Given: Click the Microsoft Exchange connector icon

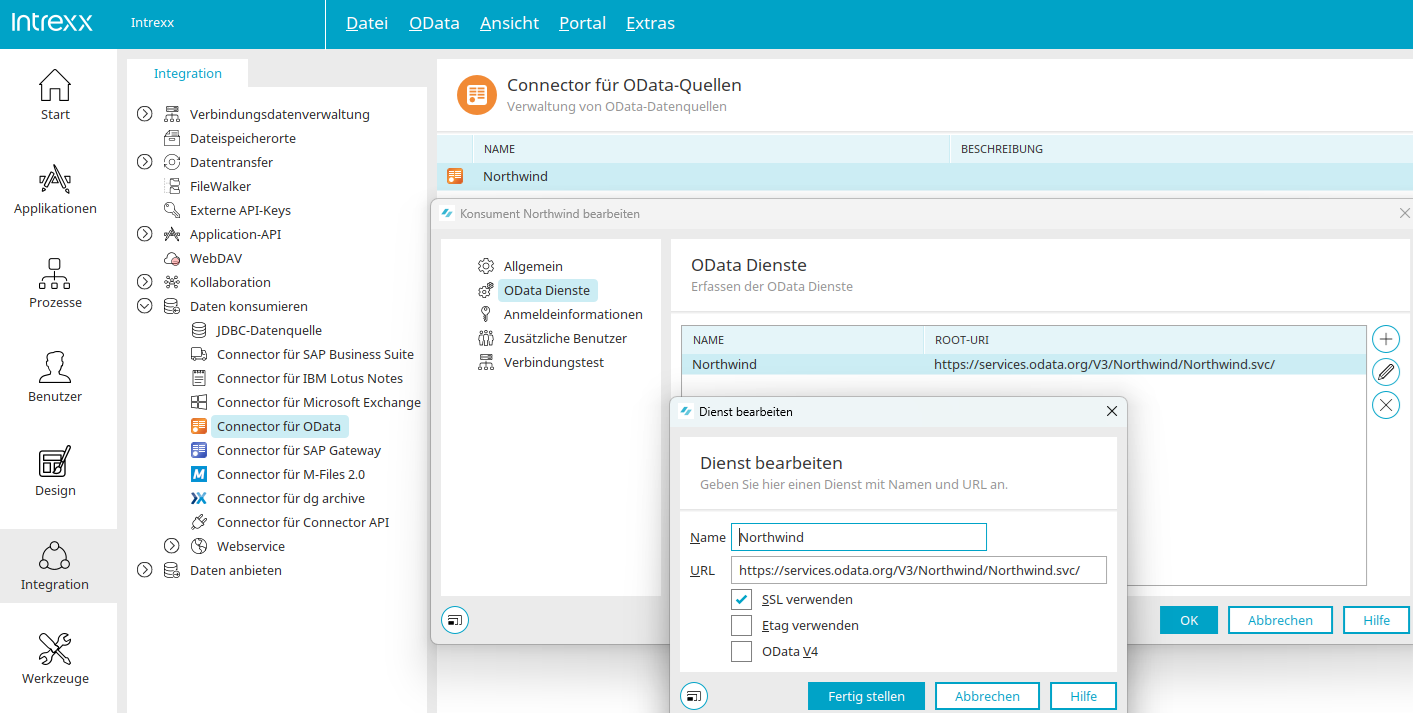Looking at the screenshot, I should click(x=198, y=402).
